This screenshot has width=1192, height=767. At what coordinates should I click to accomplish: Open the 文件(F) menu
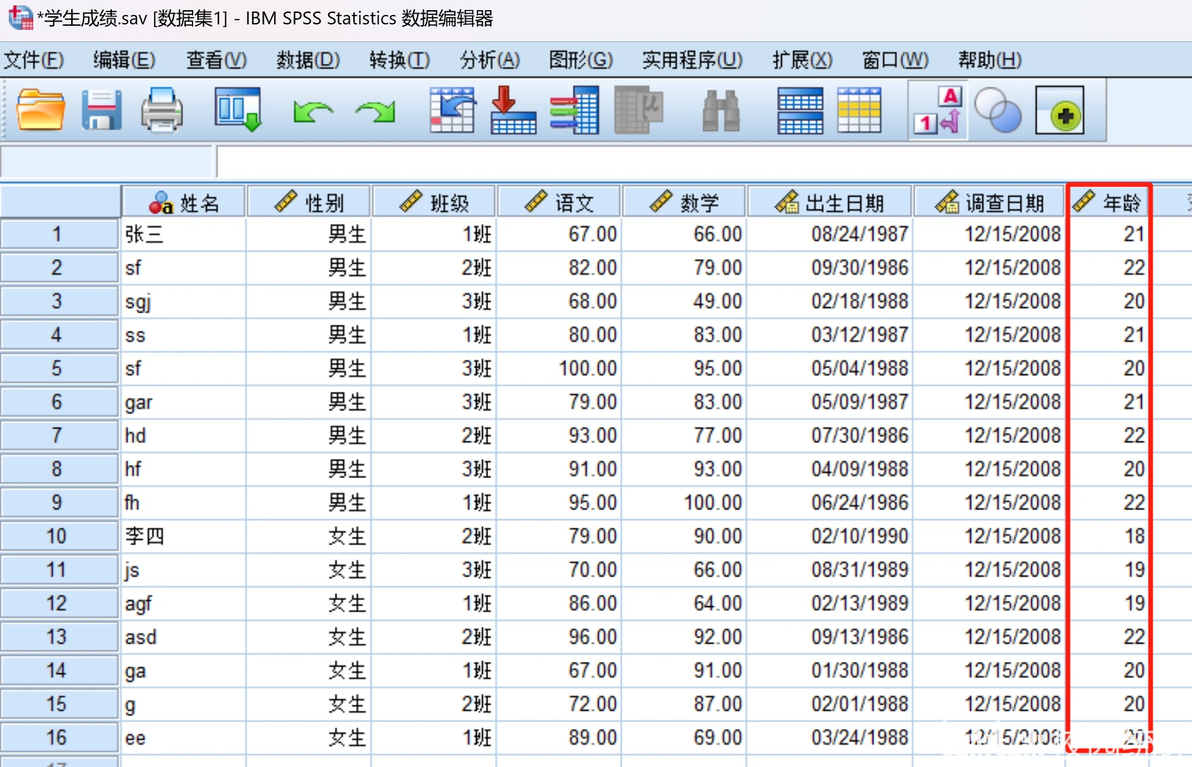point(33,59)
